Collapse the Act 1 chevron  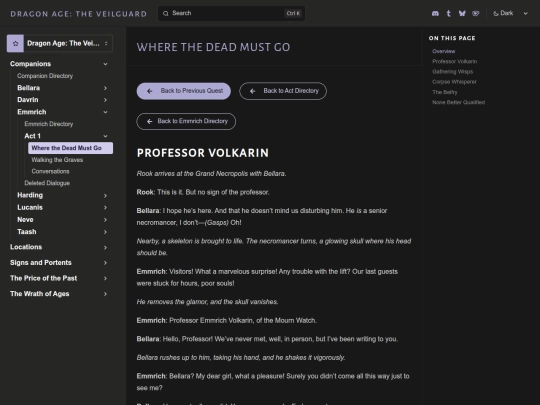click(x=105, y=136)
